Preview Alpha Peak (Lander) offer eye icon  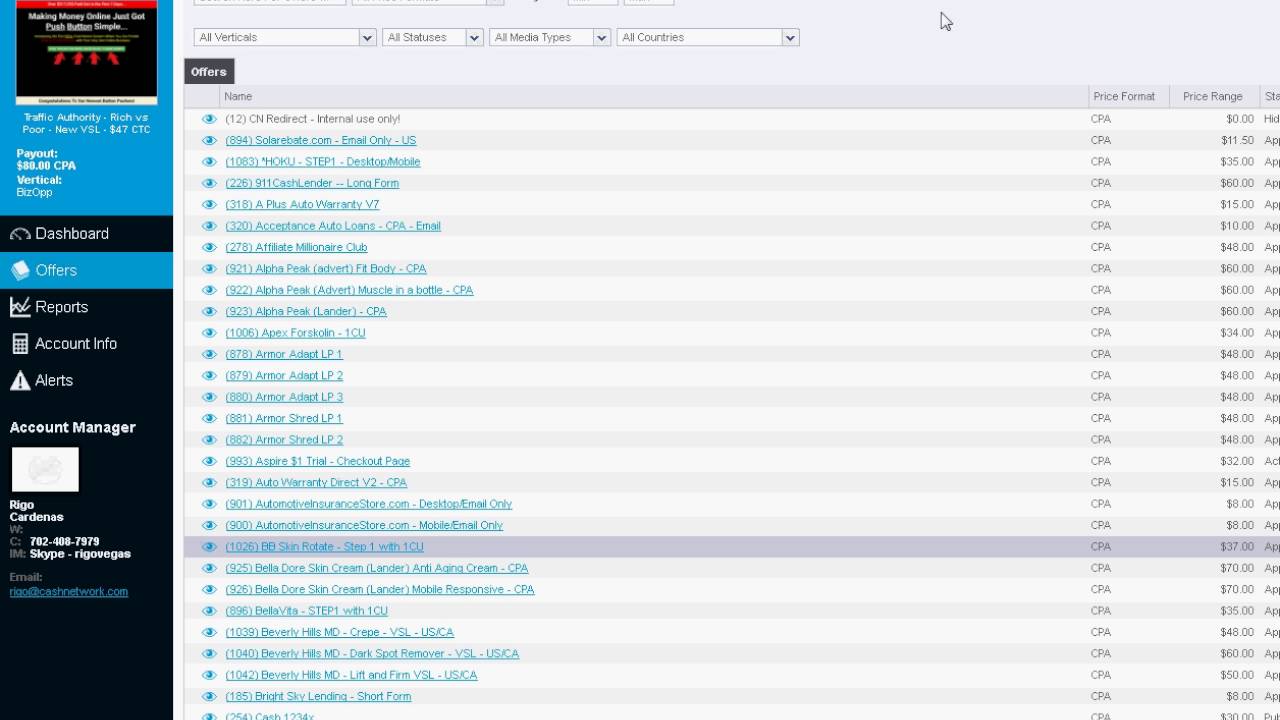(209, 312)
